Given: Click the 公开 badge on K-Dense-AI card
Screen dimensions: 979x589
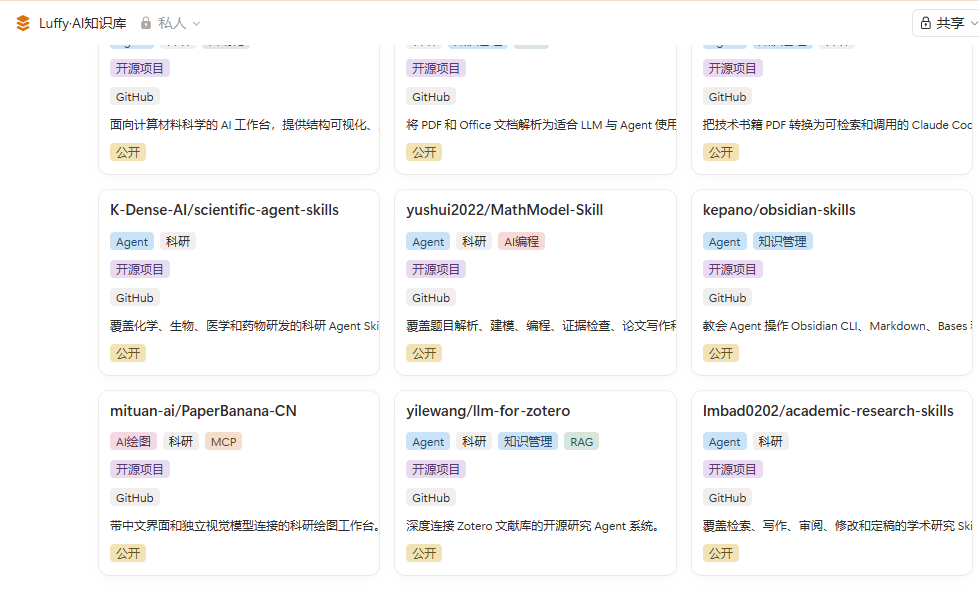Looking at the screenshot, I should pyautogui.click(x=128, y=354).
